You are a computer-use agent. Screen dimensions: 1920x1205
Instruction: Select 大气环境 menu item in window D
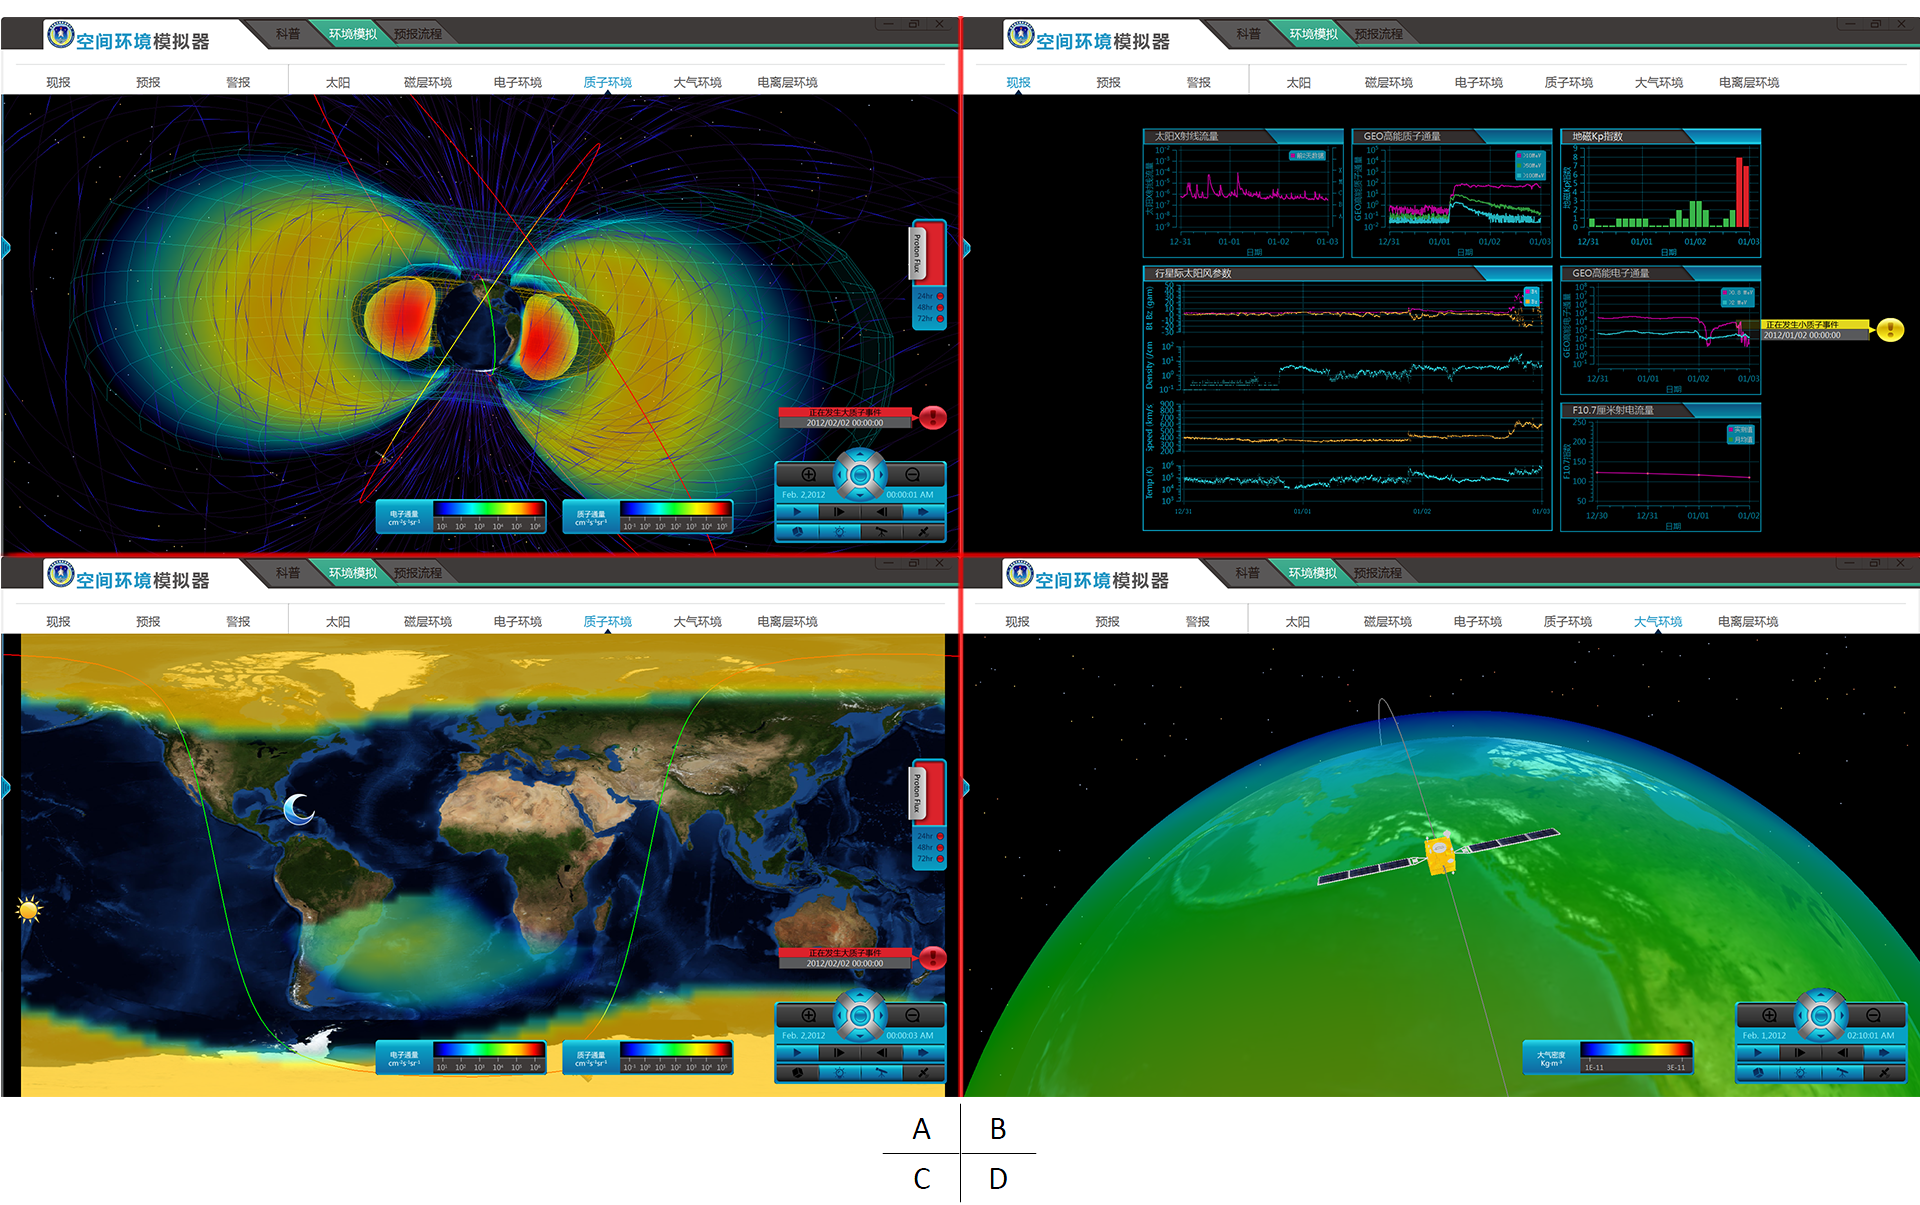tap(1657, 621)
